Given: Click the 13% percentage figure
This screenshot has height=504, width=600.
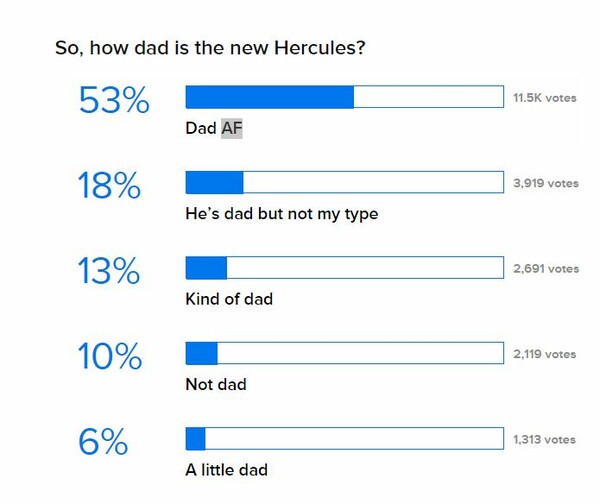Looking at the screenshot, I should pyautogui.click(x=109, y=271).
